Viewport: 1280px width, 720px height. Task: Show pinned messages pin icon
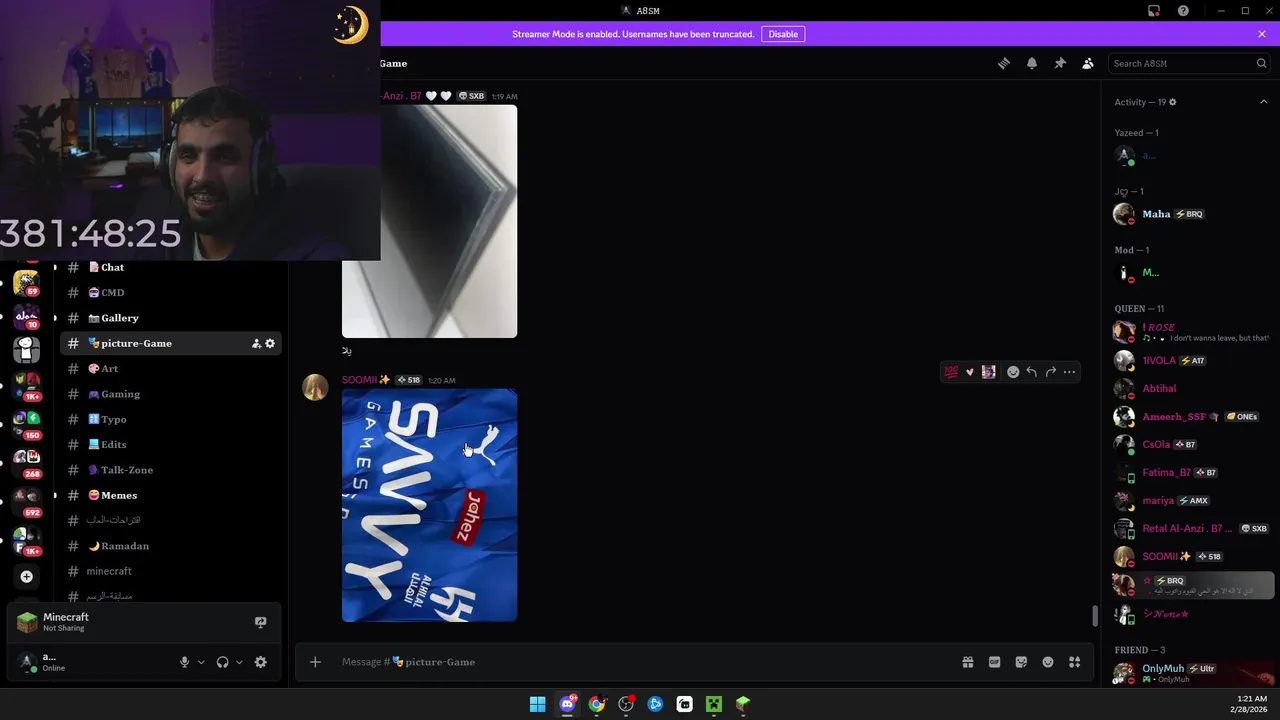[x=1060, y=63]
